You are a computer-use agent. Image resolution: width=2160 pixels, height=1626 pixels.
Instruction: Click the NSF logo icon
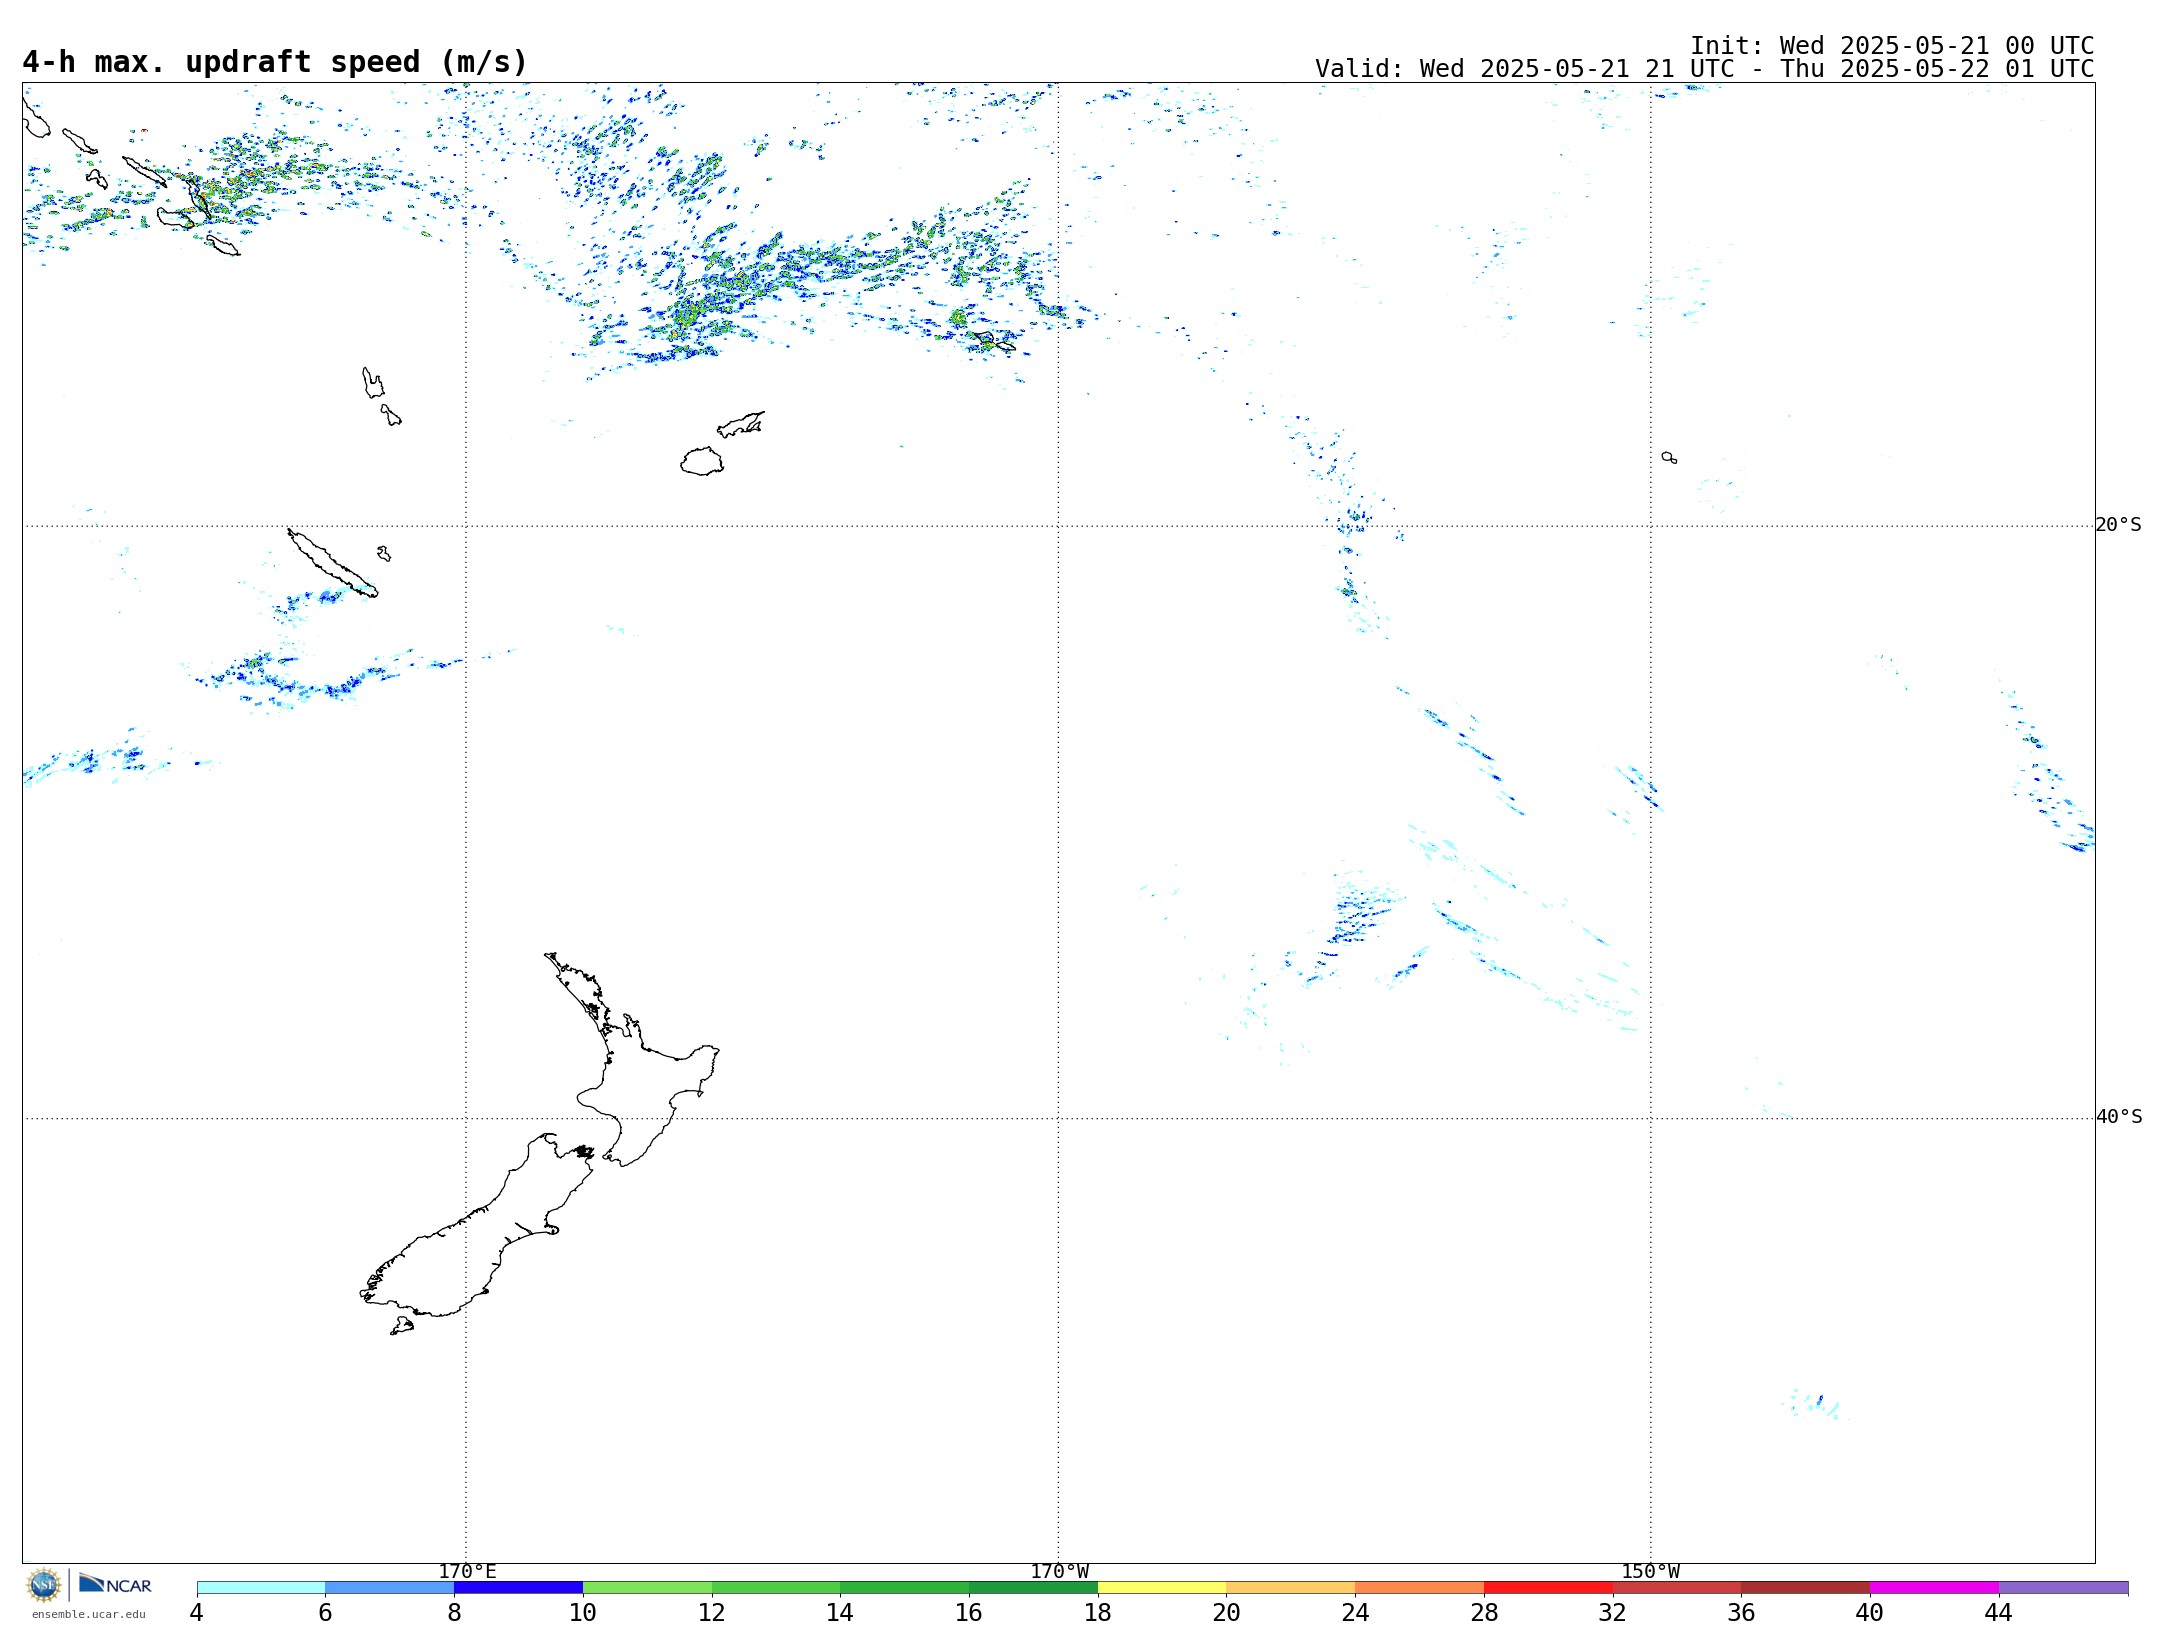click(x=44, y=1585)
